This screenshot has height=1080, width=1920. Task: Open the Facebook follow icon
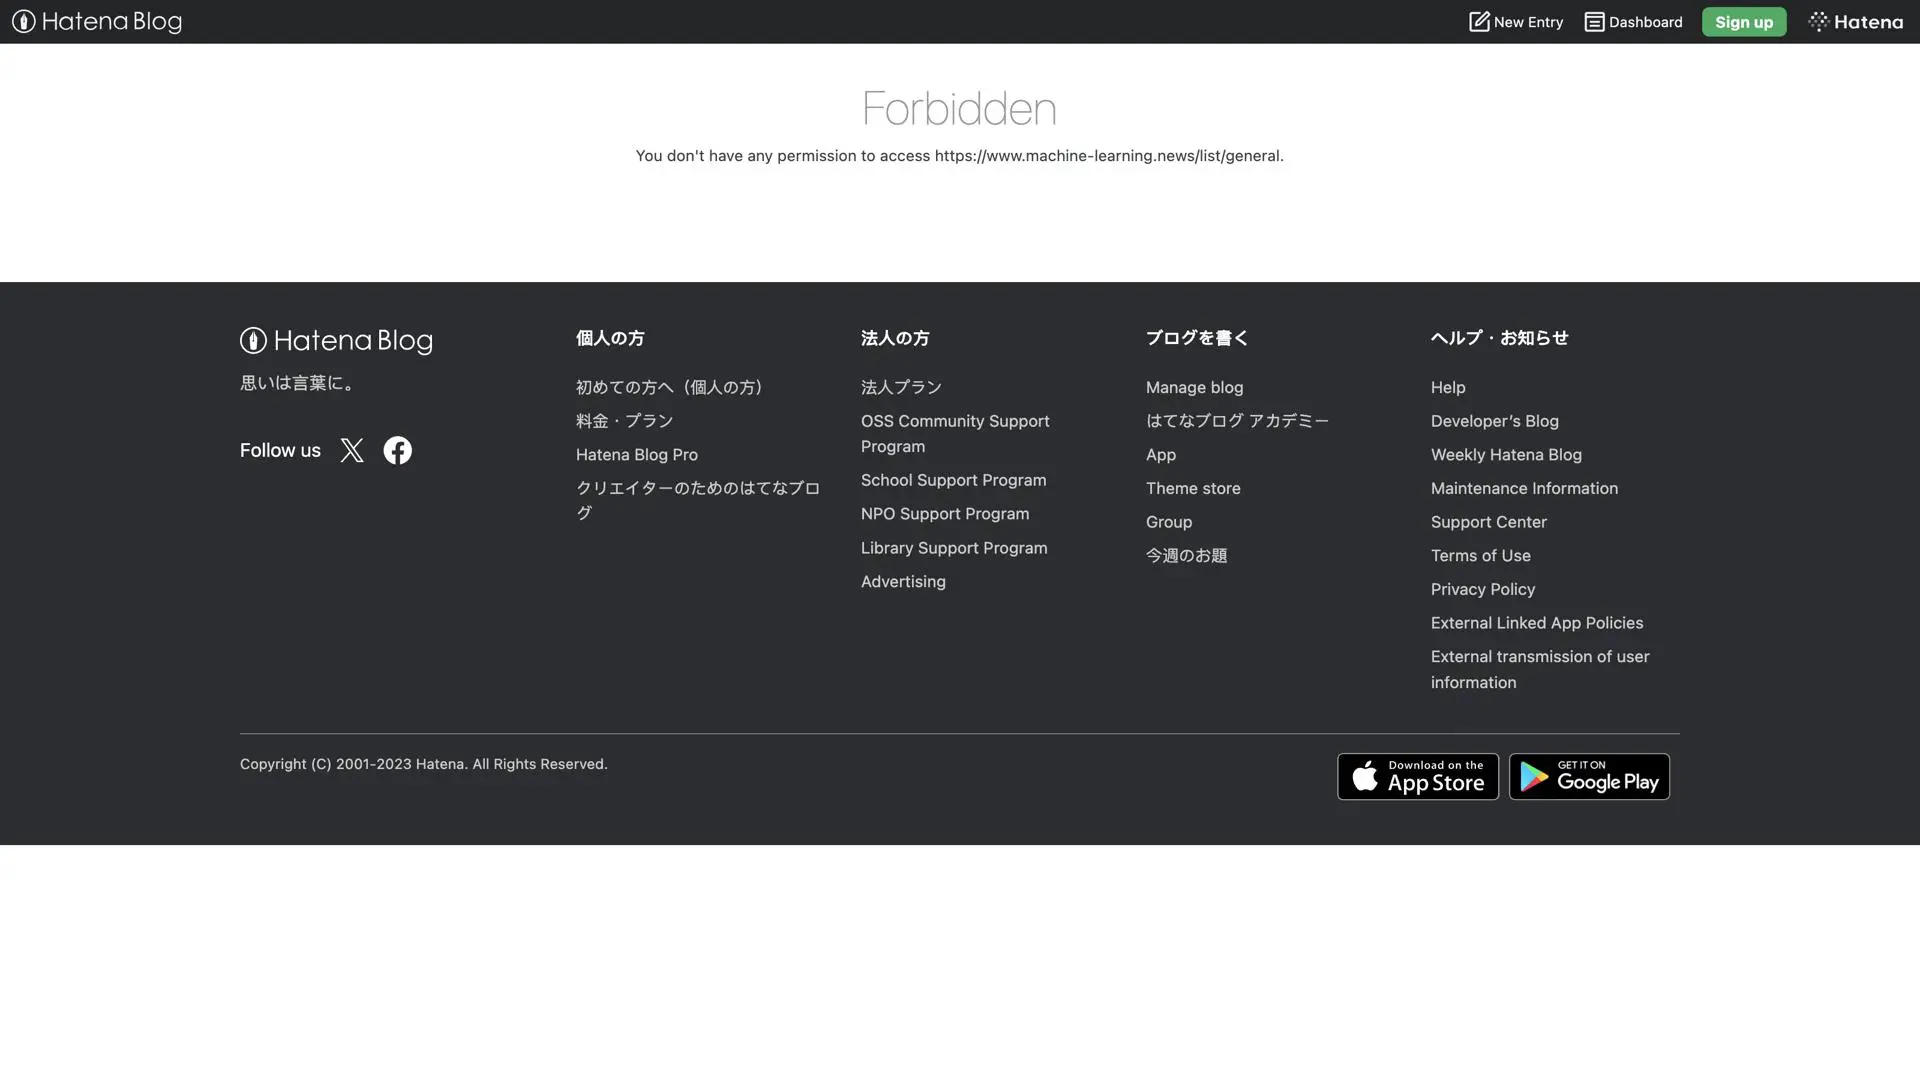(x=397, y=450)
